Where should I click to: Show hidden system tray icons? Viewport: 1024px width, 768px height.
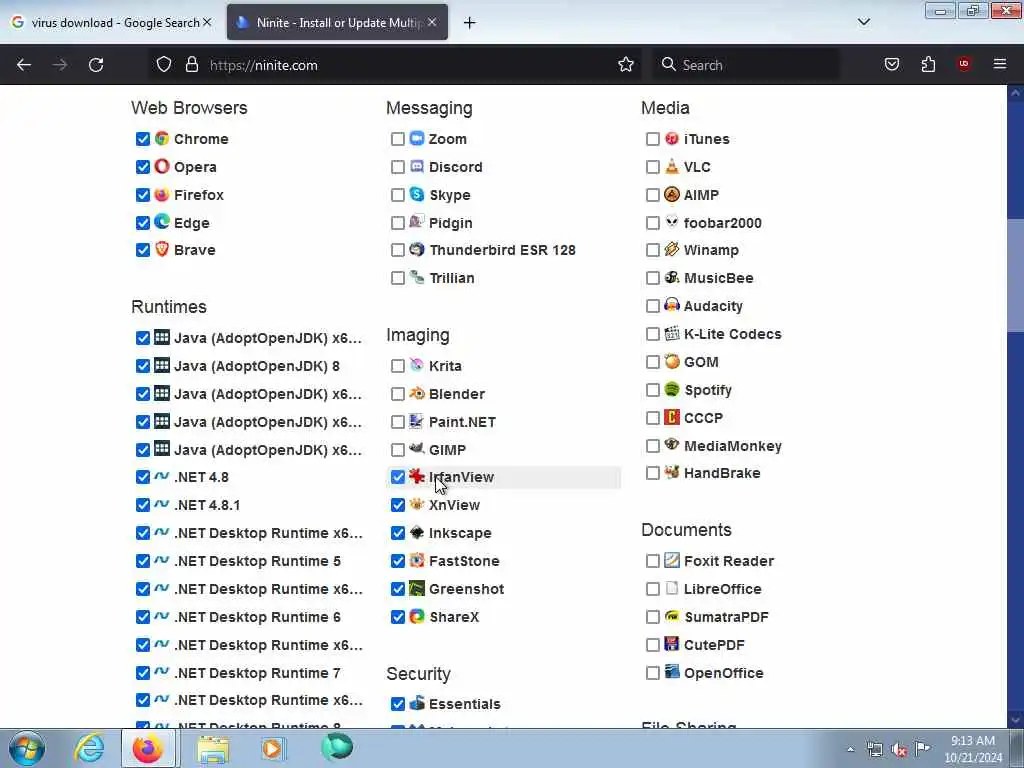click(x=850, y=749)
